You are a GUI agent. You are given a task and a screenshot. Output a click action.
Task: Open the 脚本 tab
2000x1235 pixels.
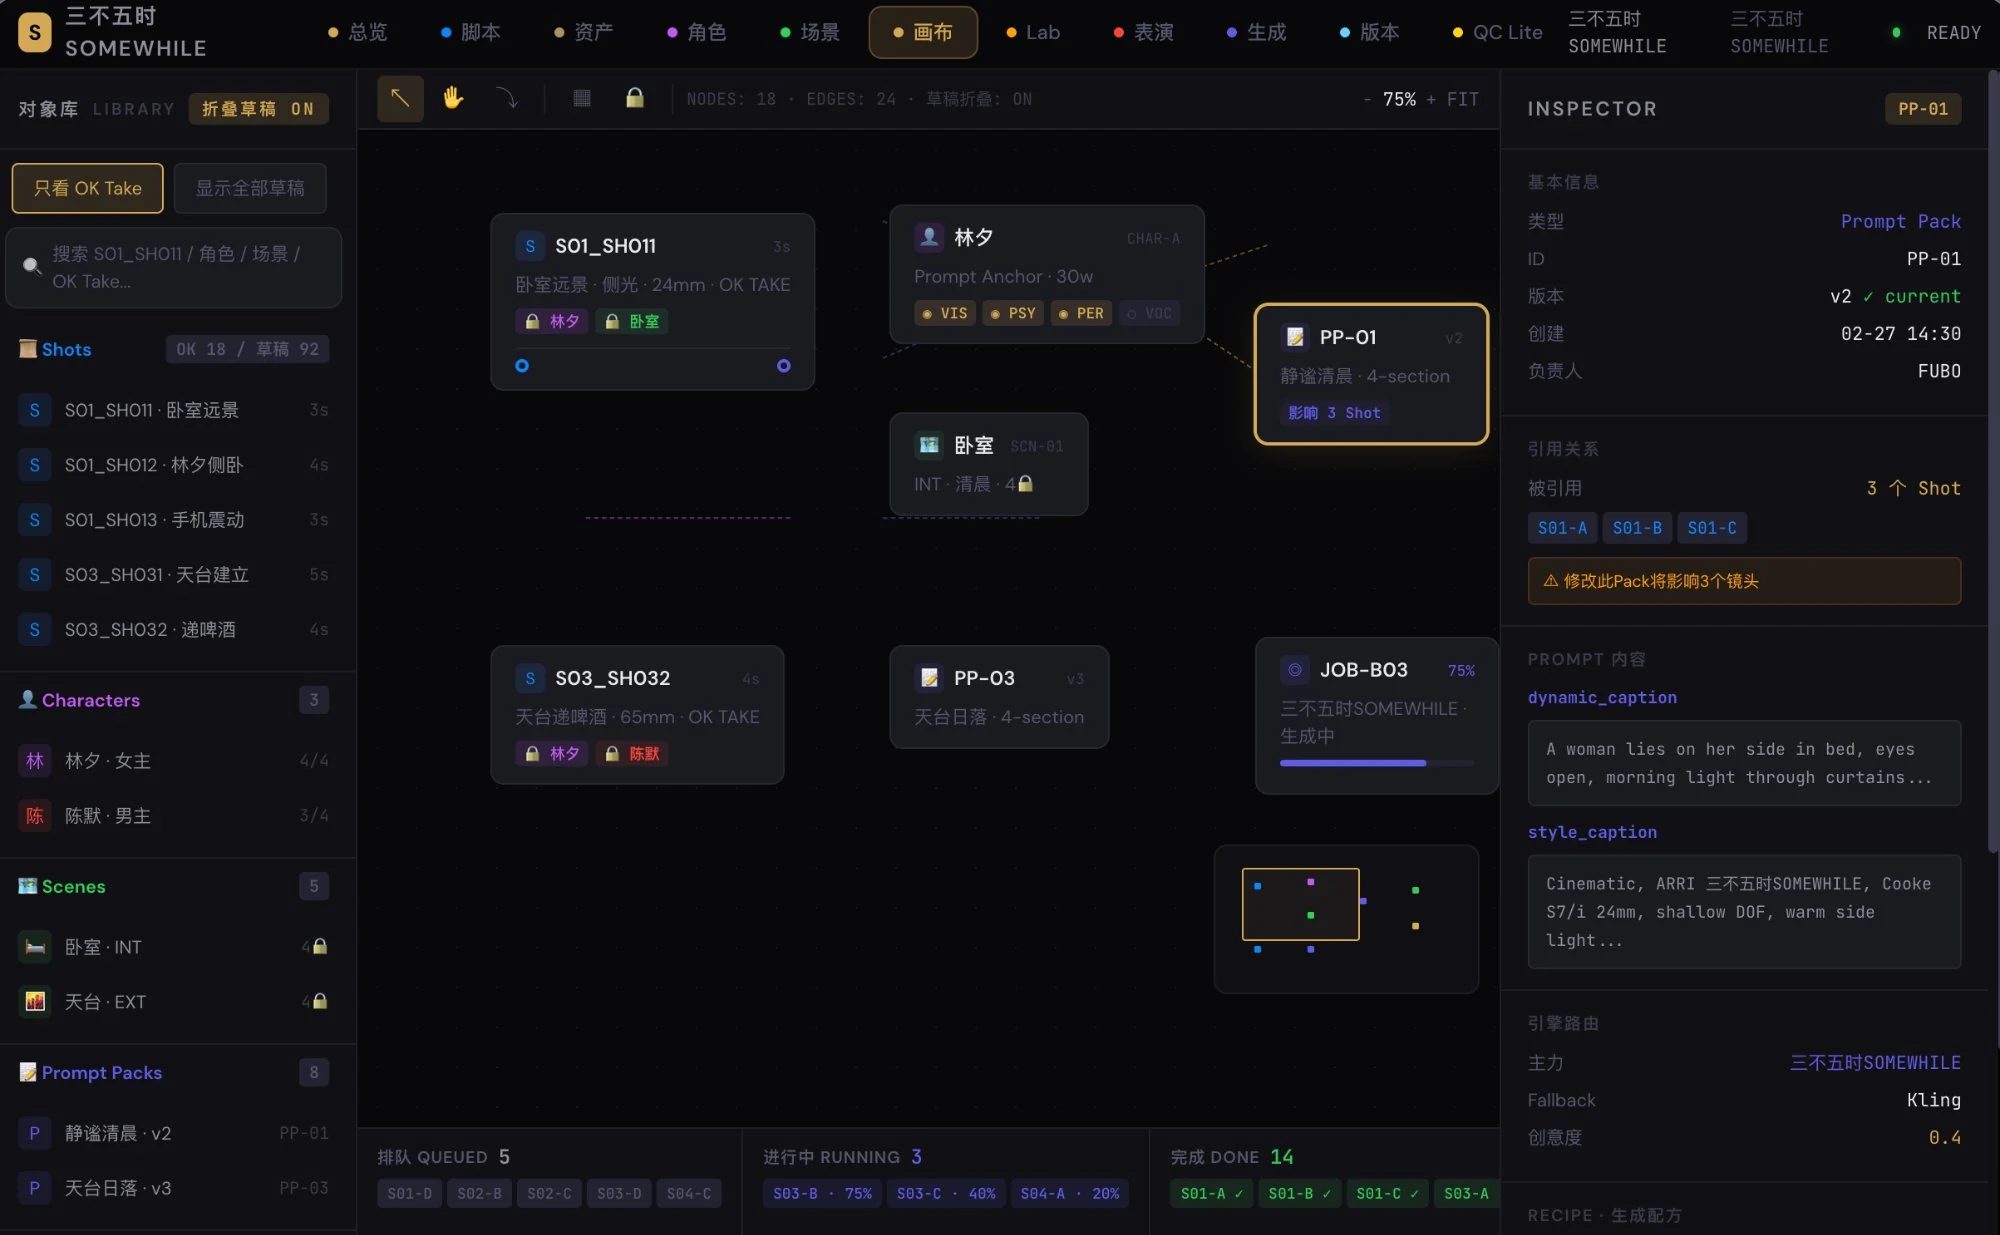[470, 32]
